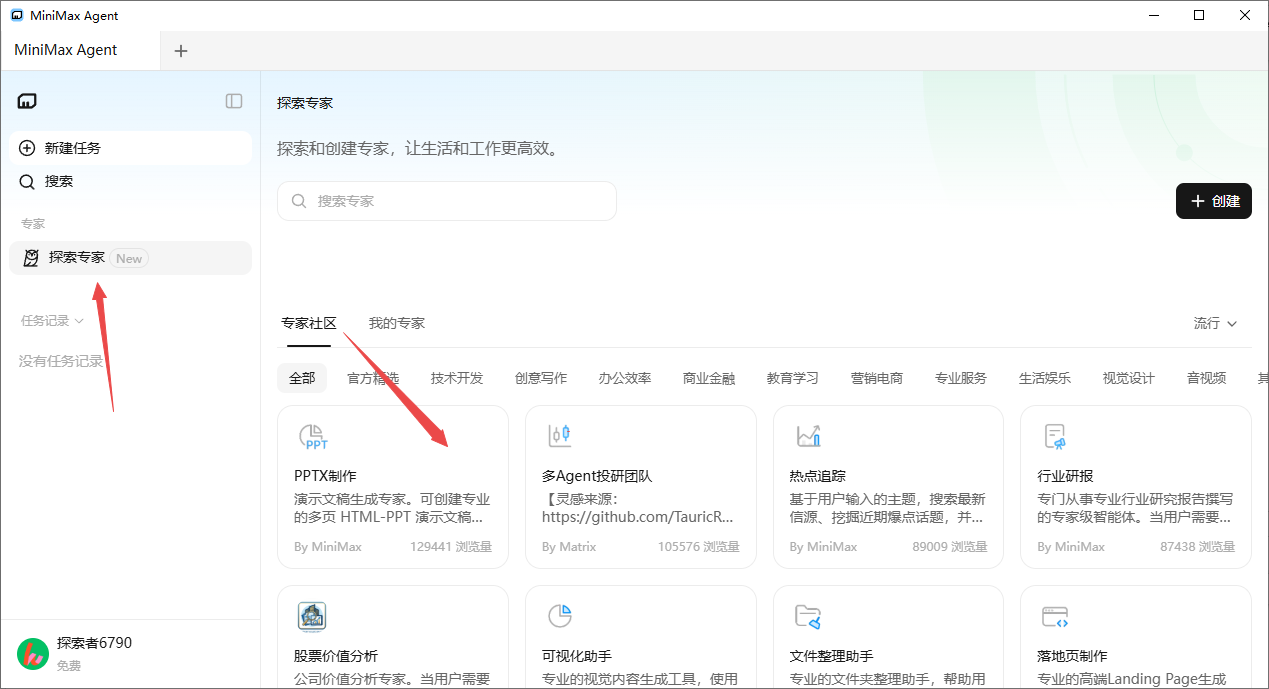Open the 可视化助手 pie chart icon
The width and height of the screenshot is (1269, 689).
click(x=560, y=616)
